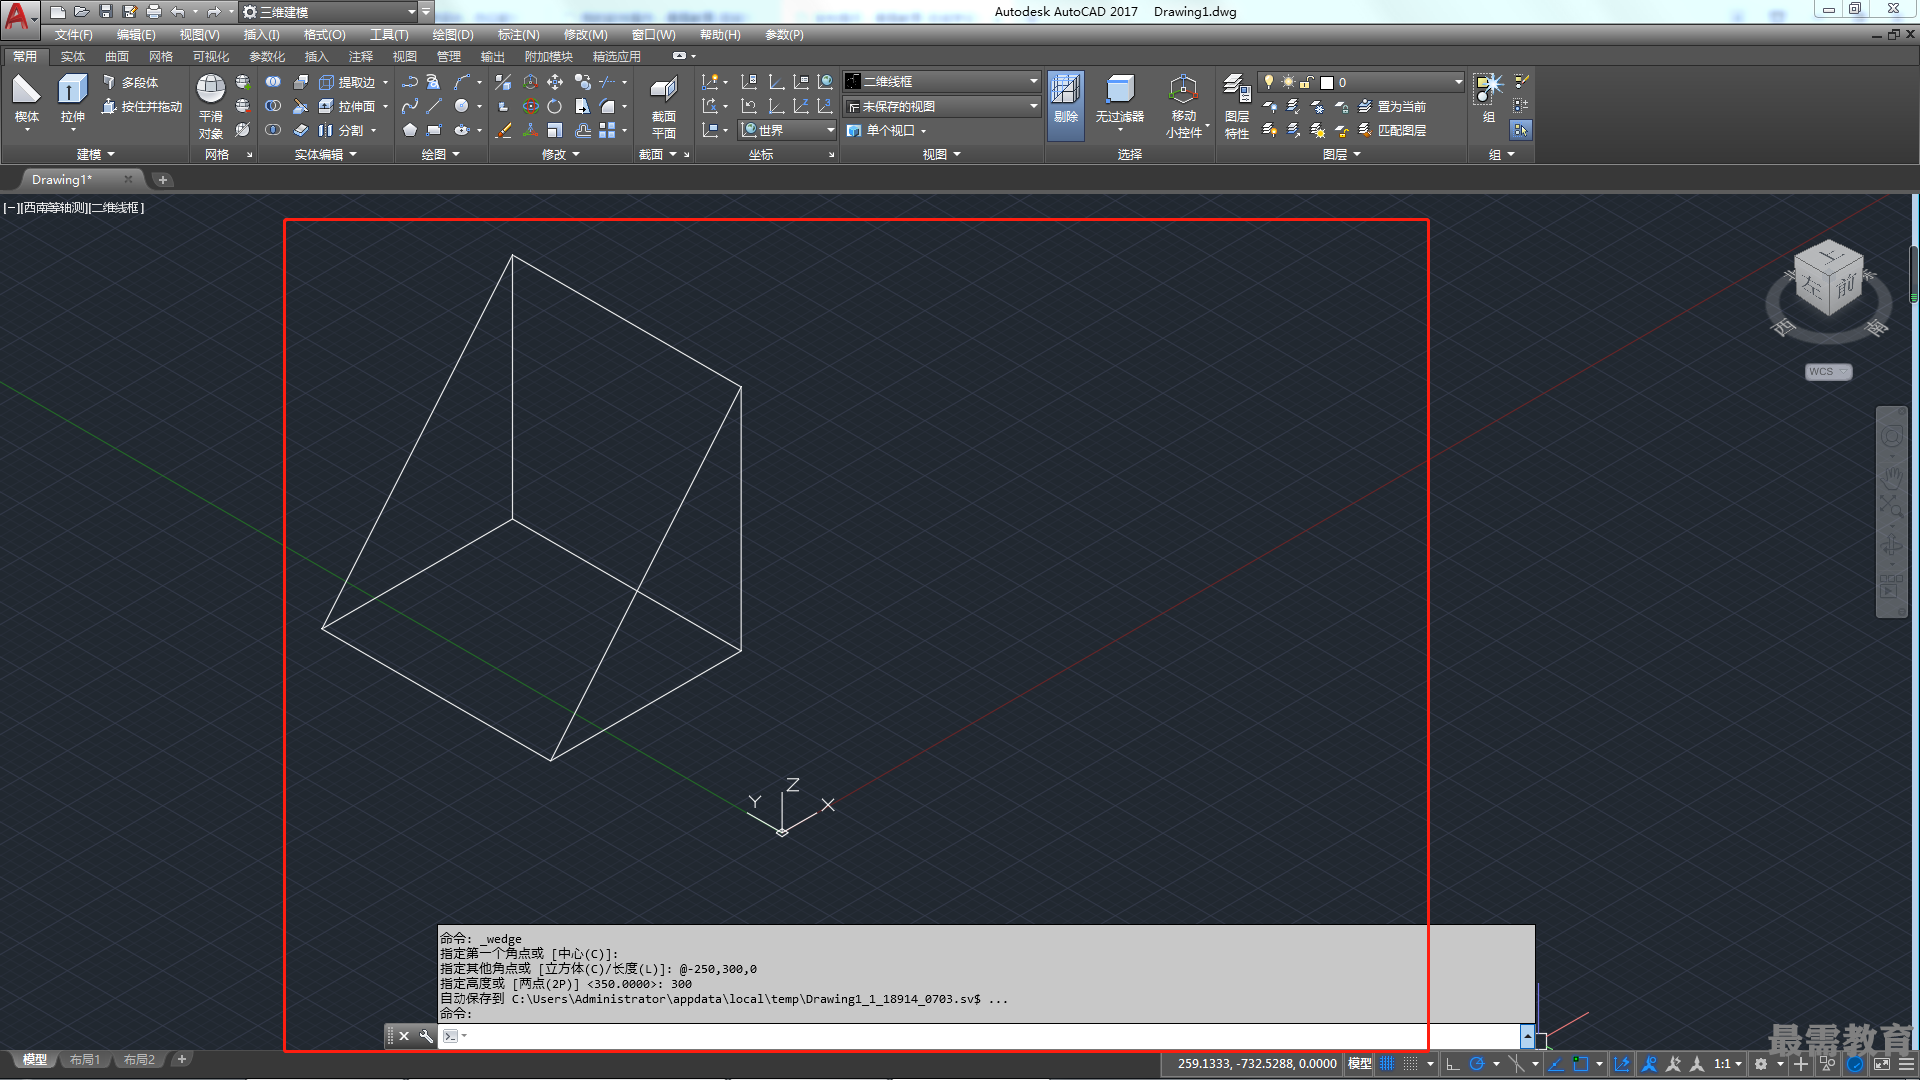Click the Undo arrow in quick access toolbar

click(x=178, y=12)
